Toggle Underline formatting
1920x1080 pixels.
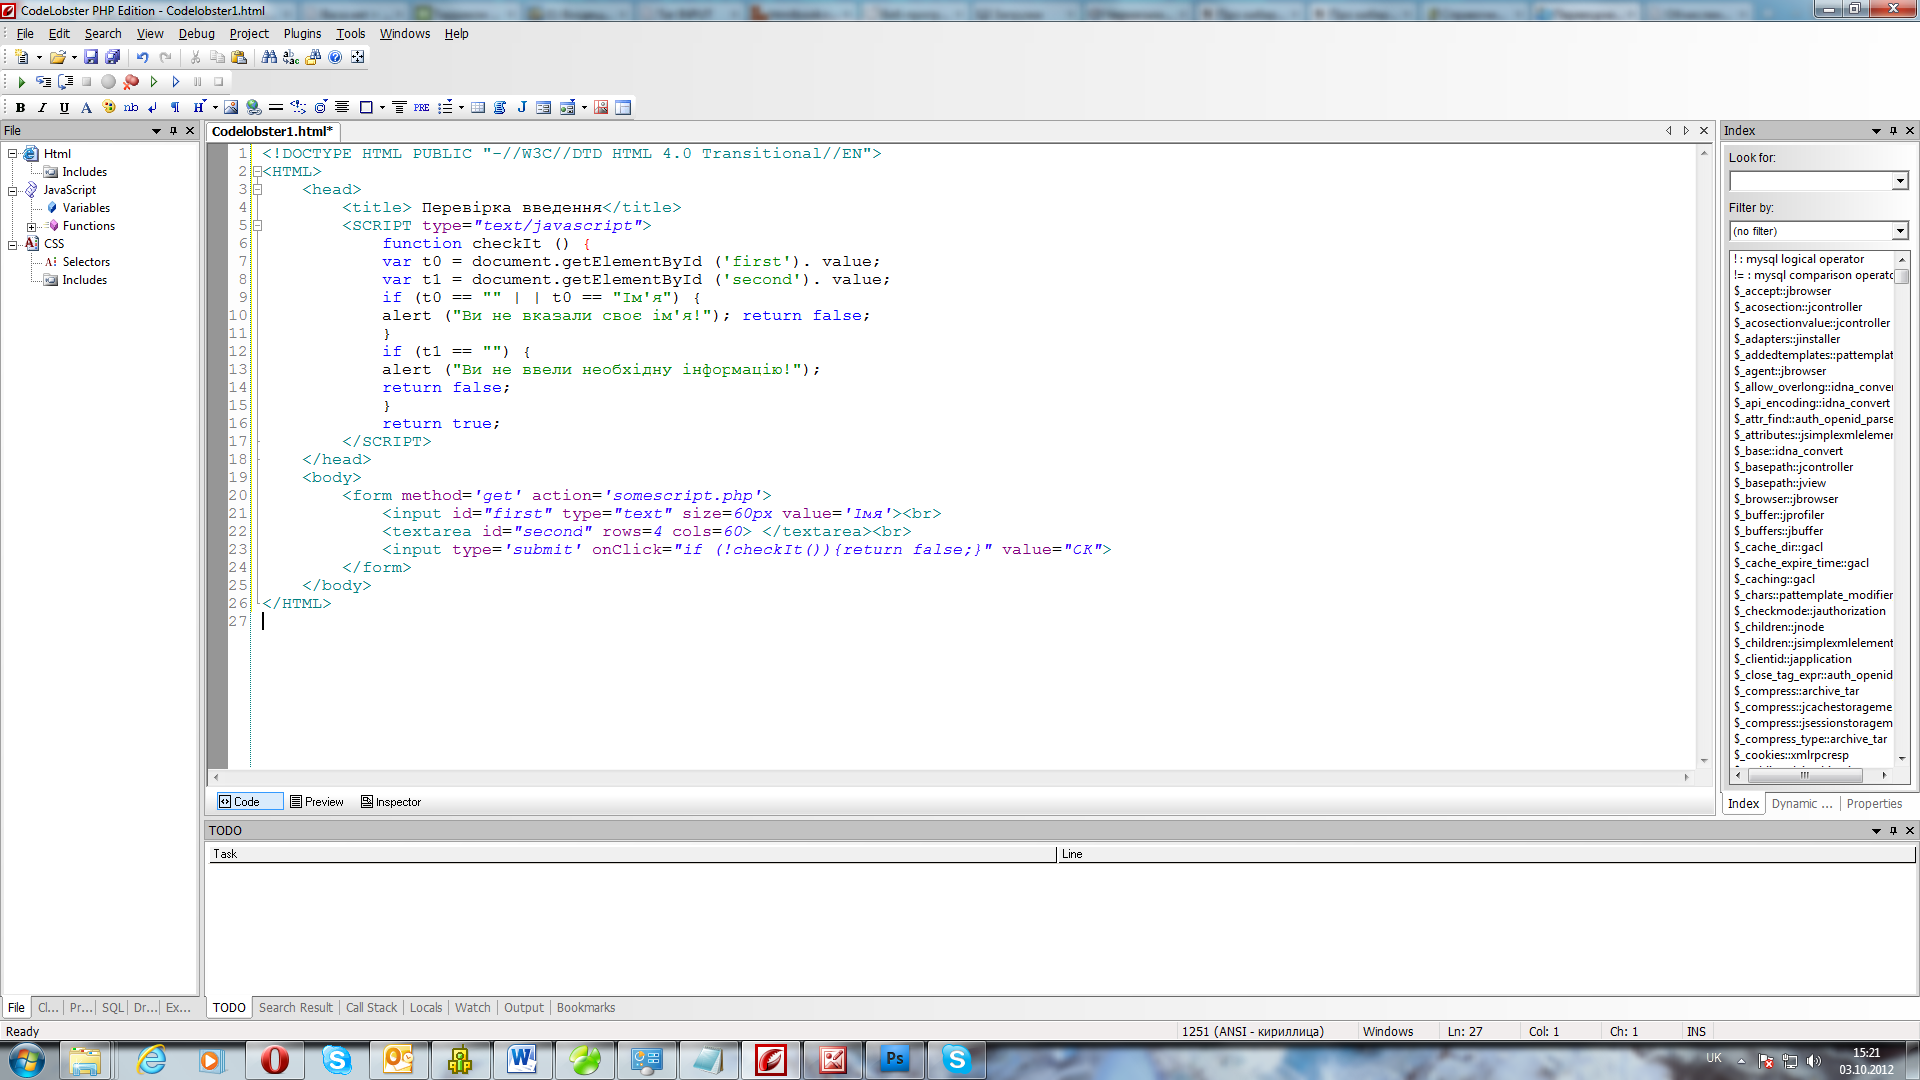64,107
